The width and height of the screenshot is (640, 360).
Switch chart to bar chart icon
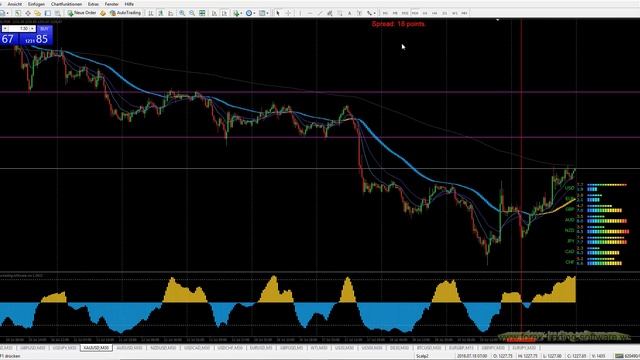click(151, 13)
